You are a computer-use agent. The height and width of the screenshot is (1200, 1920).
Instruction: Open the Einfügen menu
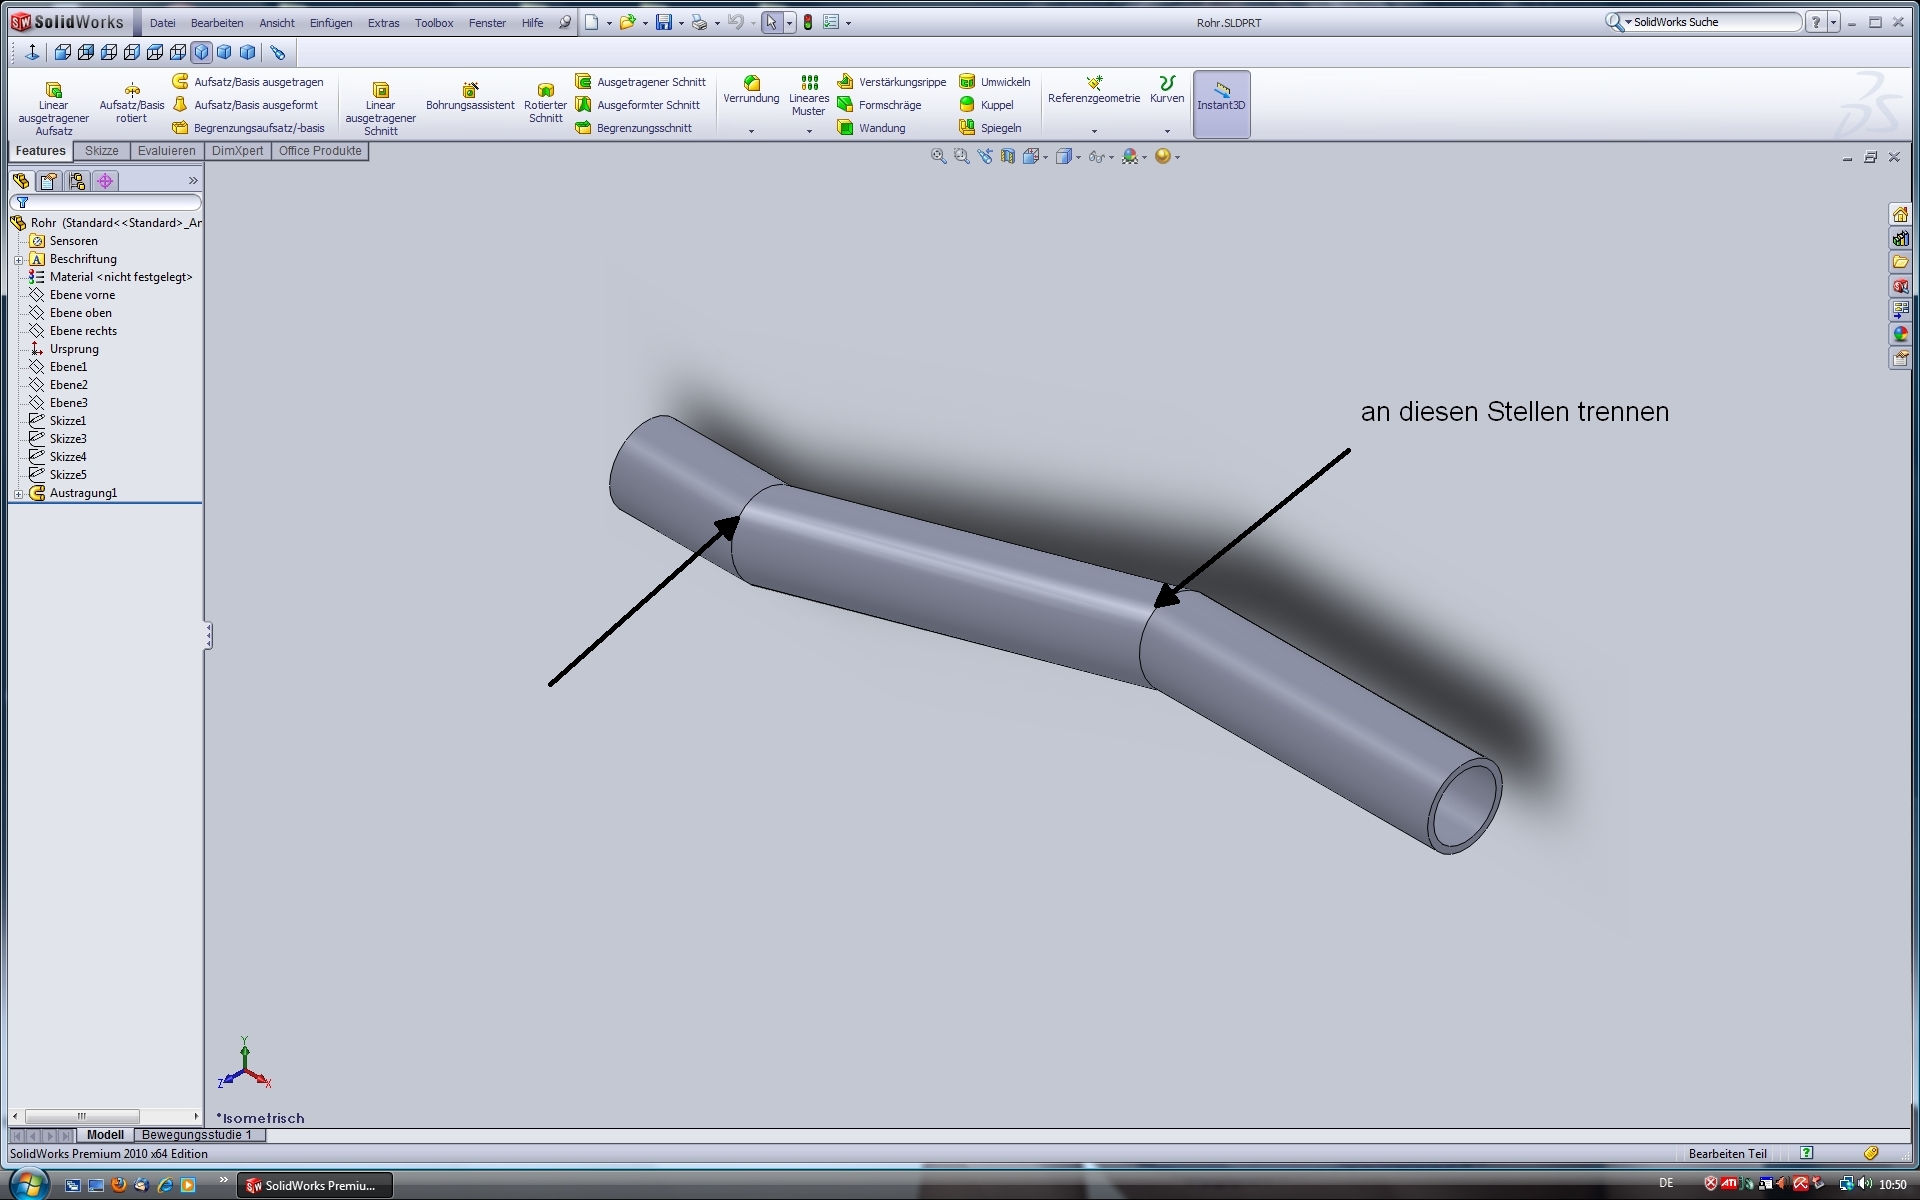(331, 23)
